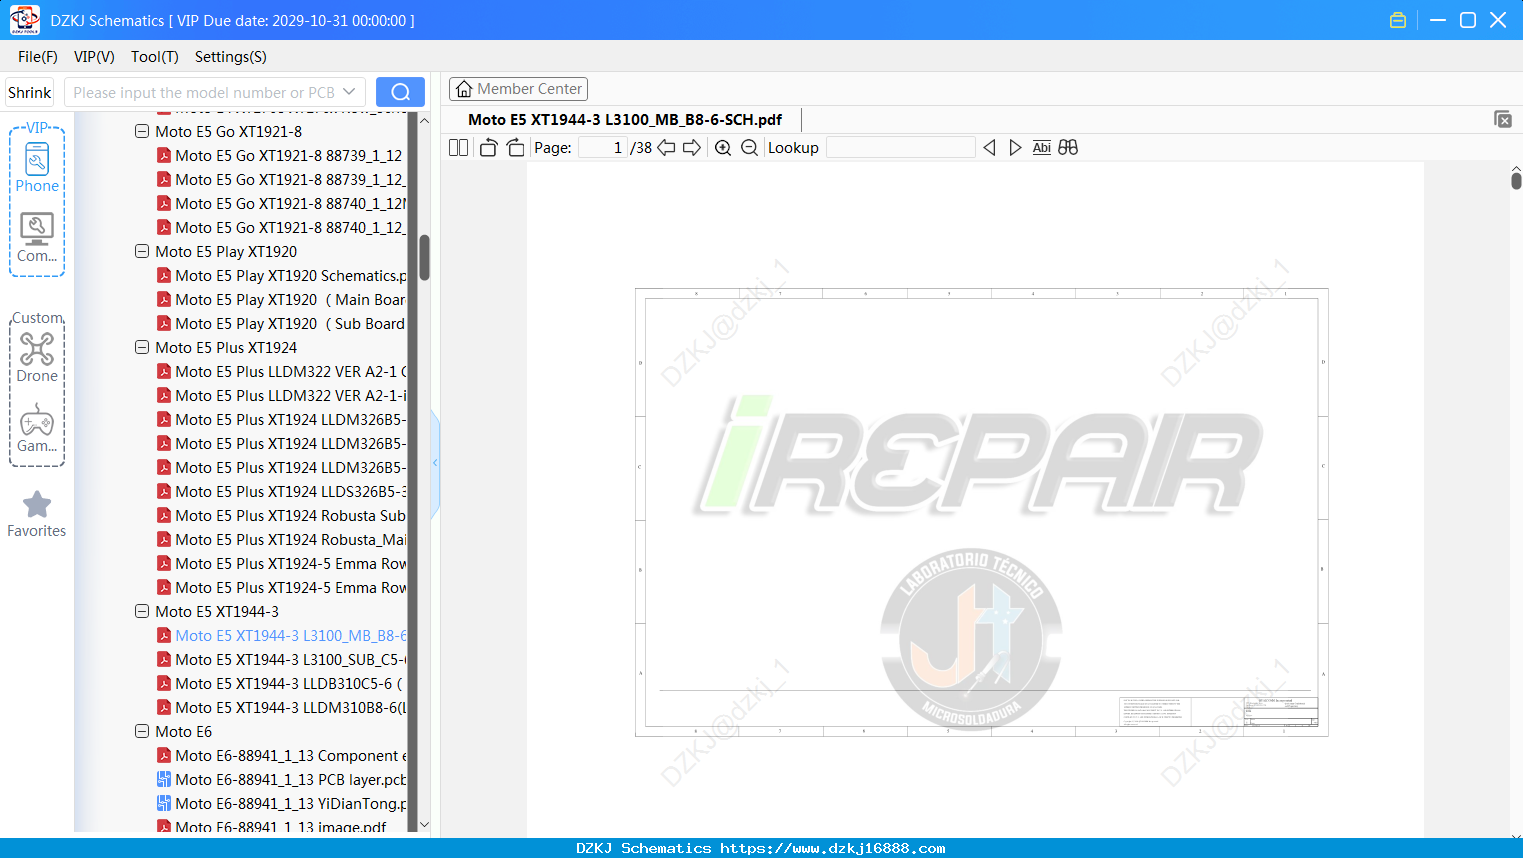Open the Settings(S) menu
Image resolution: width=1523 pixels, height=858 pixels.
click(231, 57)
